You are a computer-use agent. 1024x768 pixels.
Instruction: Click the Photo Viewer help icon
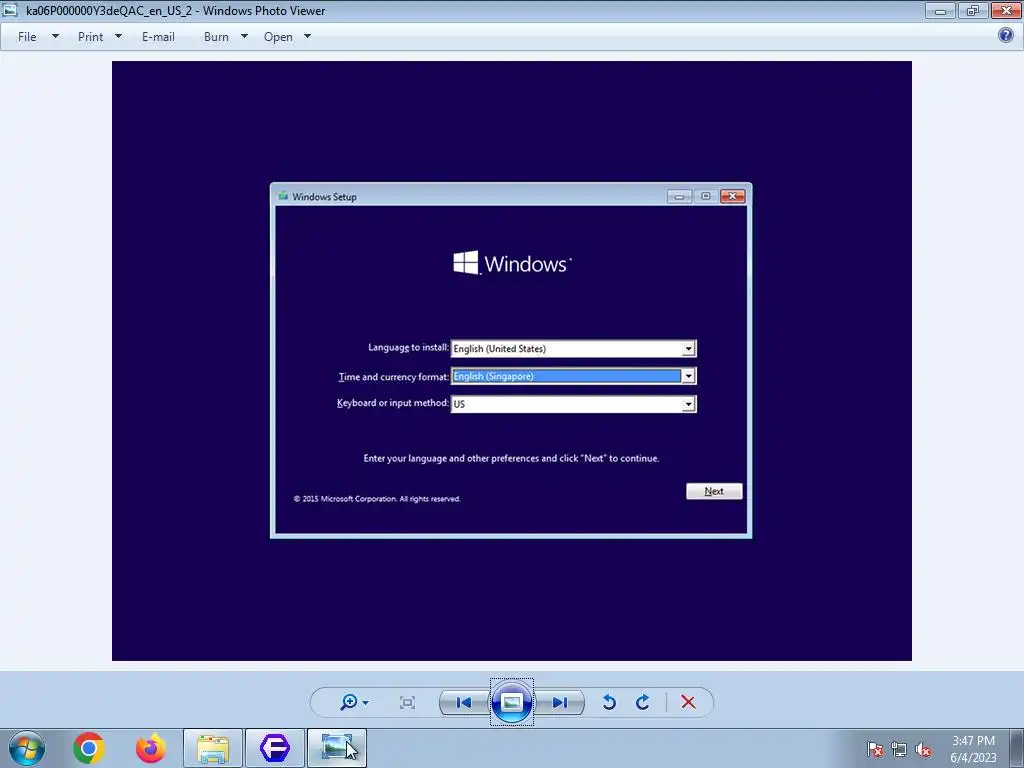(1006, 35)
